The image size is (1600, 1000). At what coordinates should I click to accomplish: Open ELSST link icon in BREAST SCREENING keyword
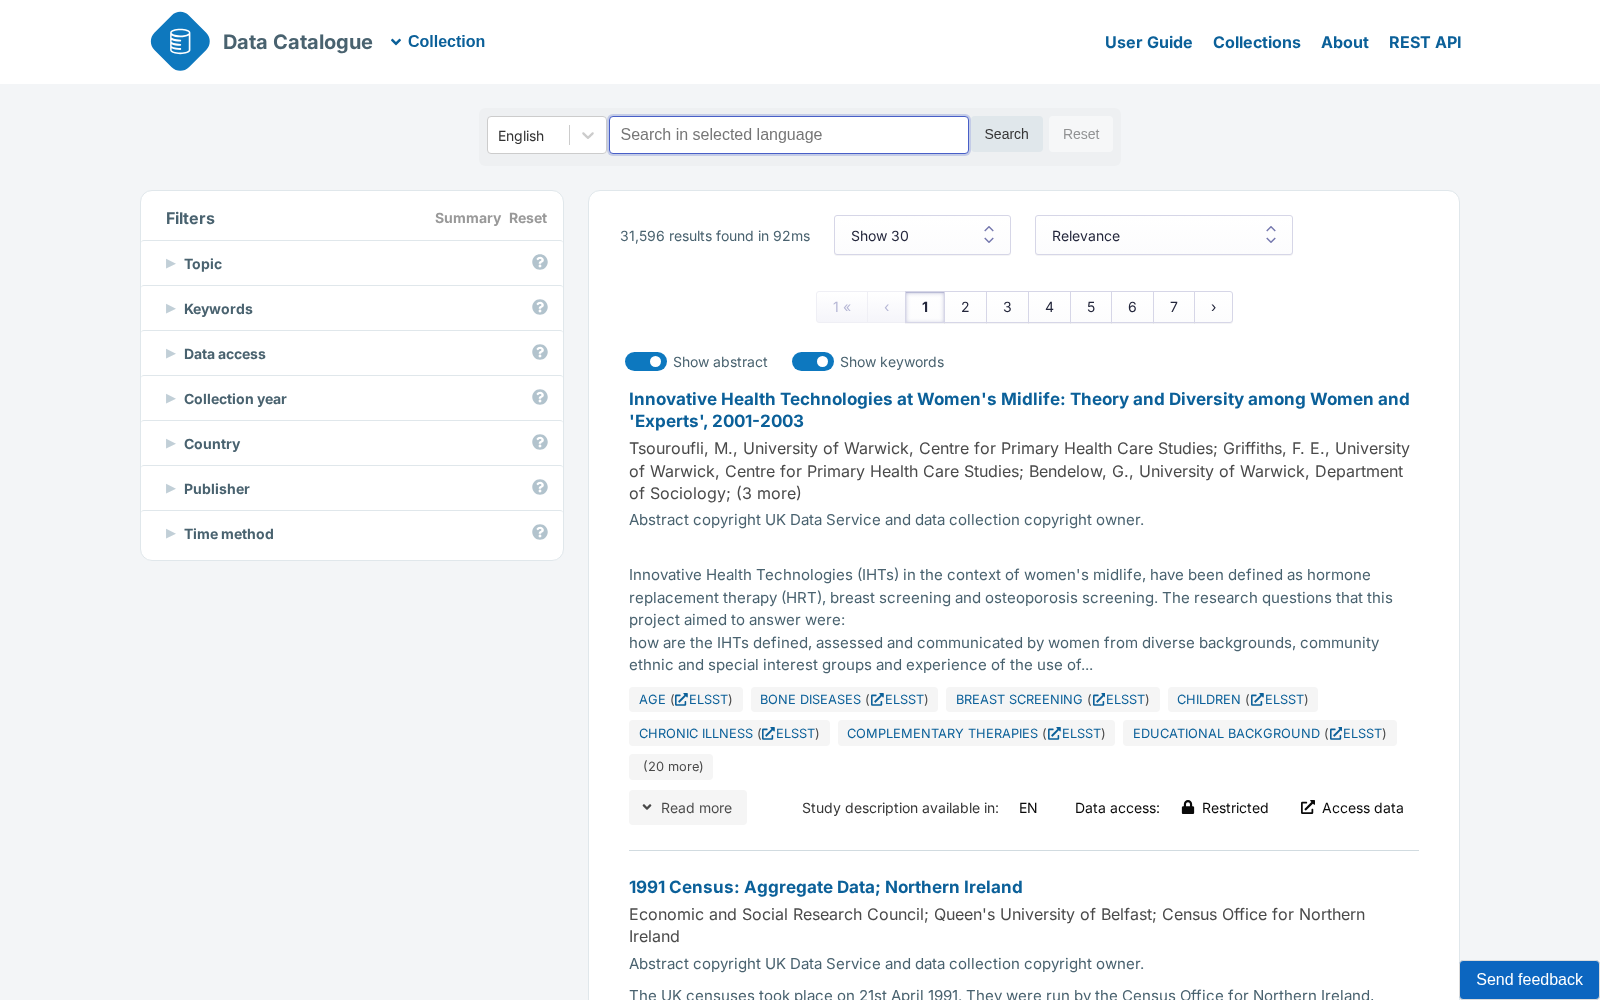click(1098, 699)
